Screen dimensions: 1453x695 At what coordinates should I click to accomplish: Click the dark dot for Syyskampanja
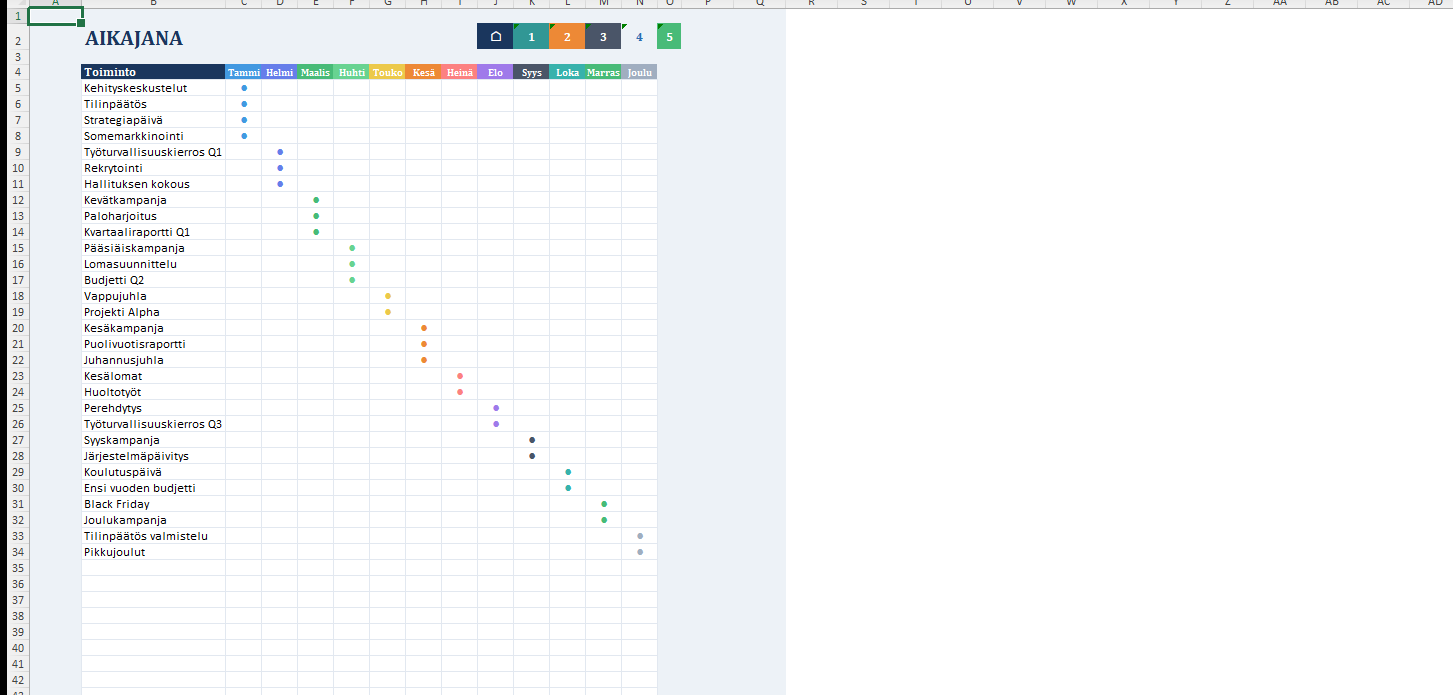532,440
